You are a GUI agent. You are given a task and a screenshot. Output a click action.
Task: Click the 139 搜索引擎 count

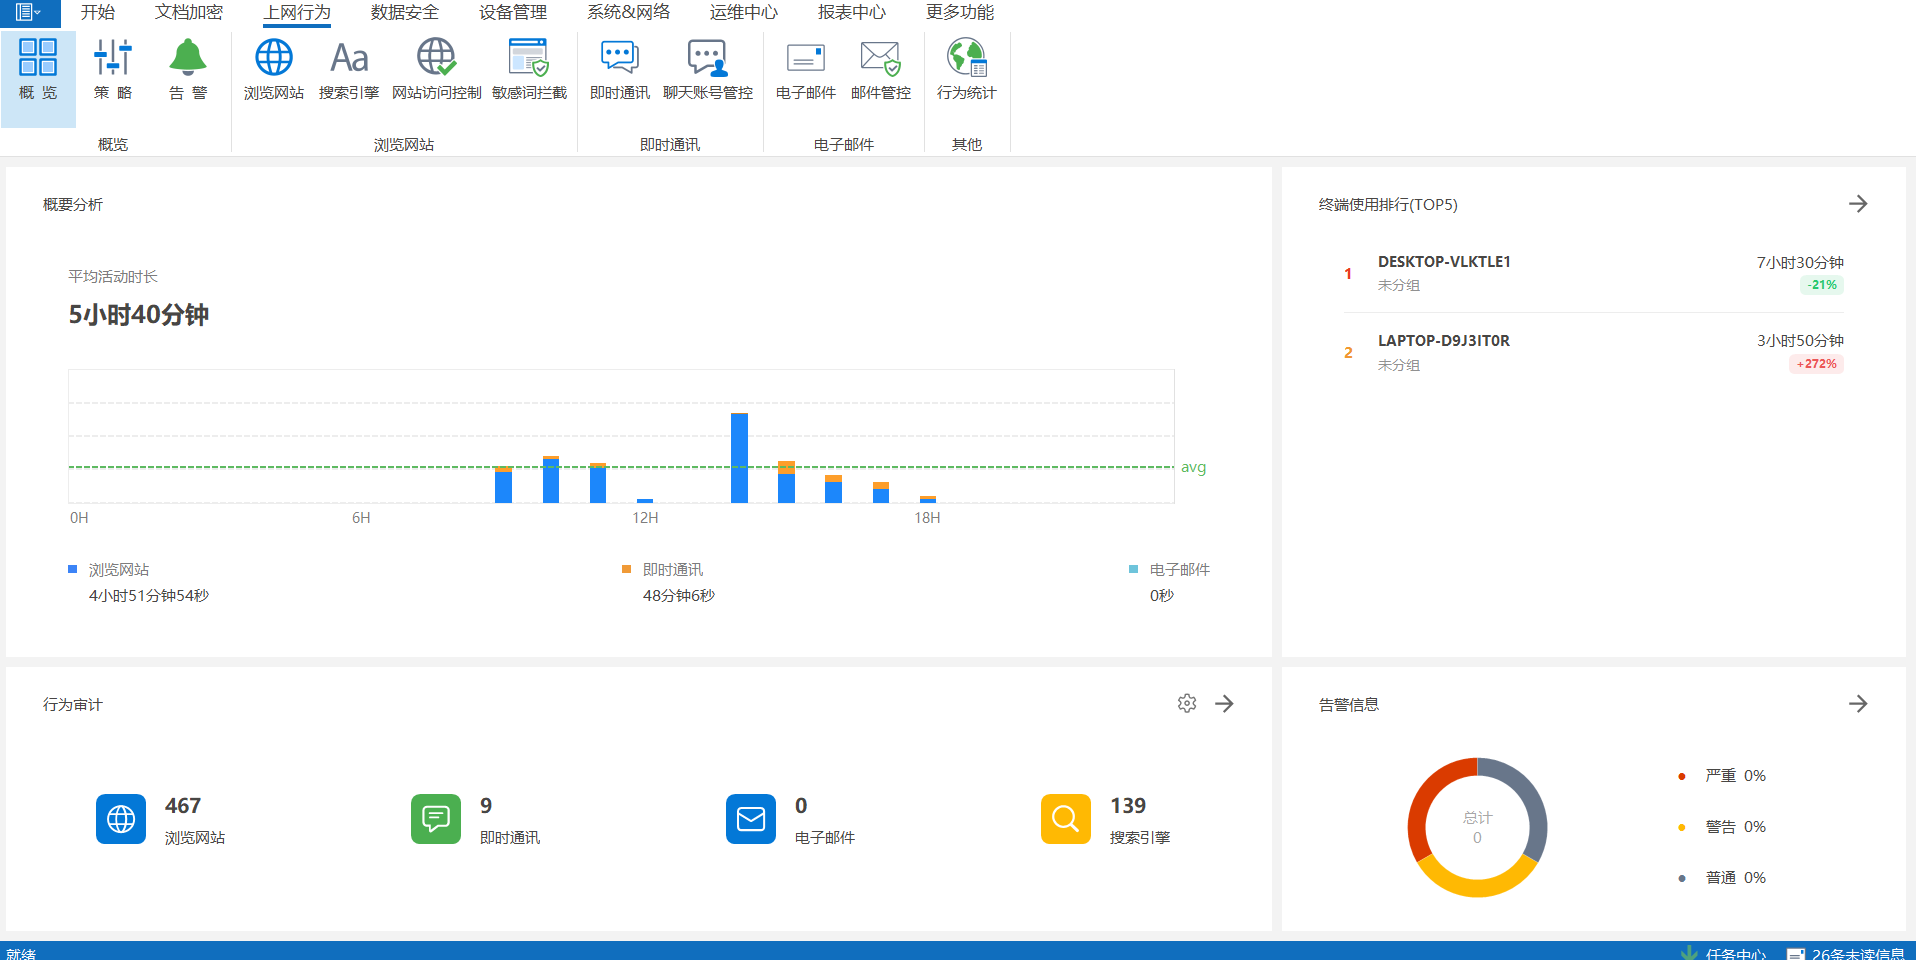click(x=1128, y=806)
